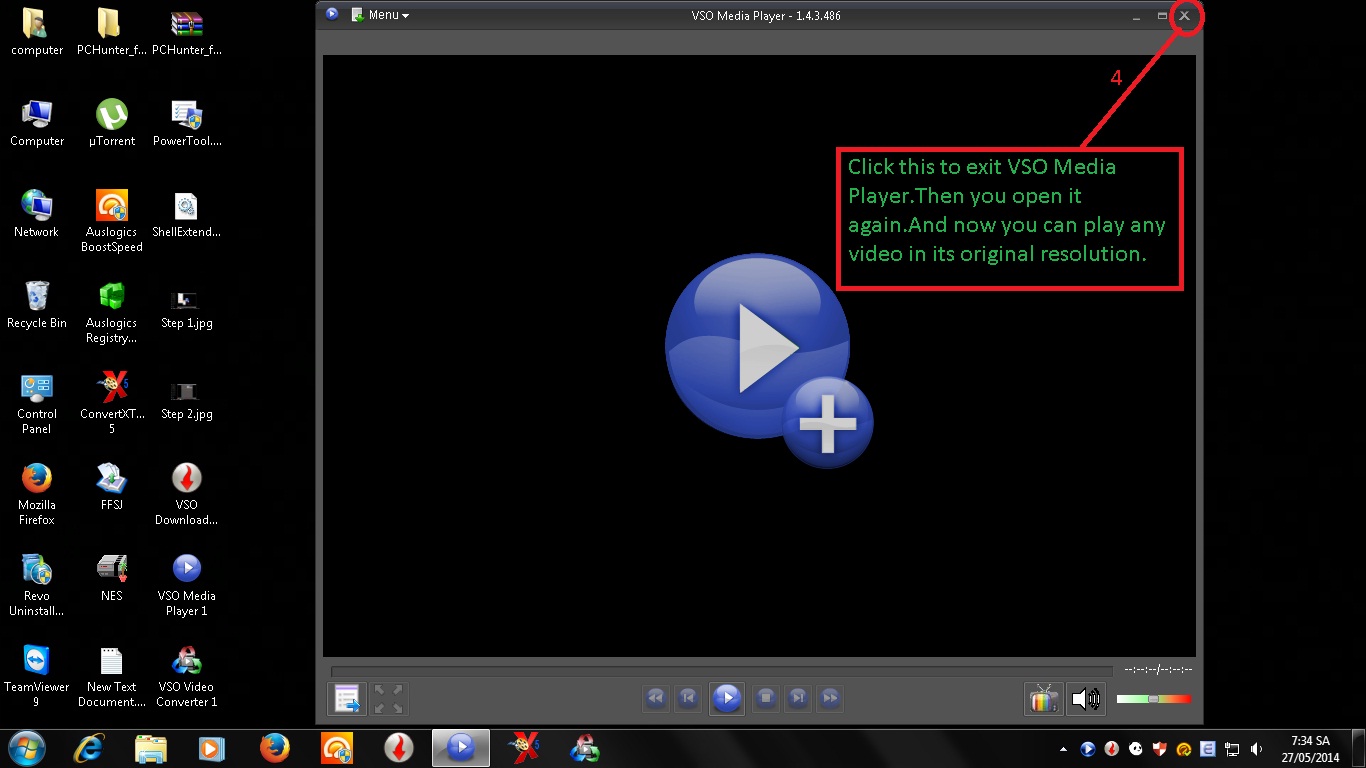
Task: Open the Menu dropdown in VSO Media Player
Action: coord(380,15)
